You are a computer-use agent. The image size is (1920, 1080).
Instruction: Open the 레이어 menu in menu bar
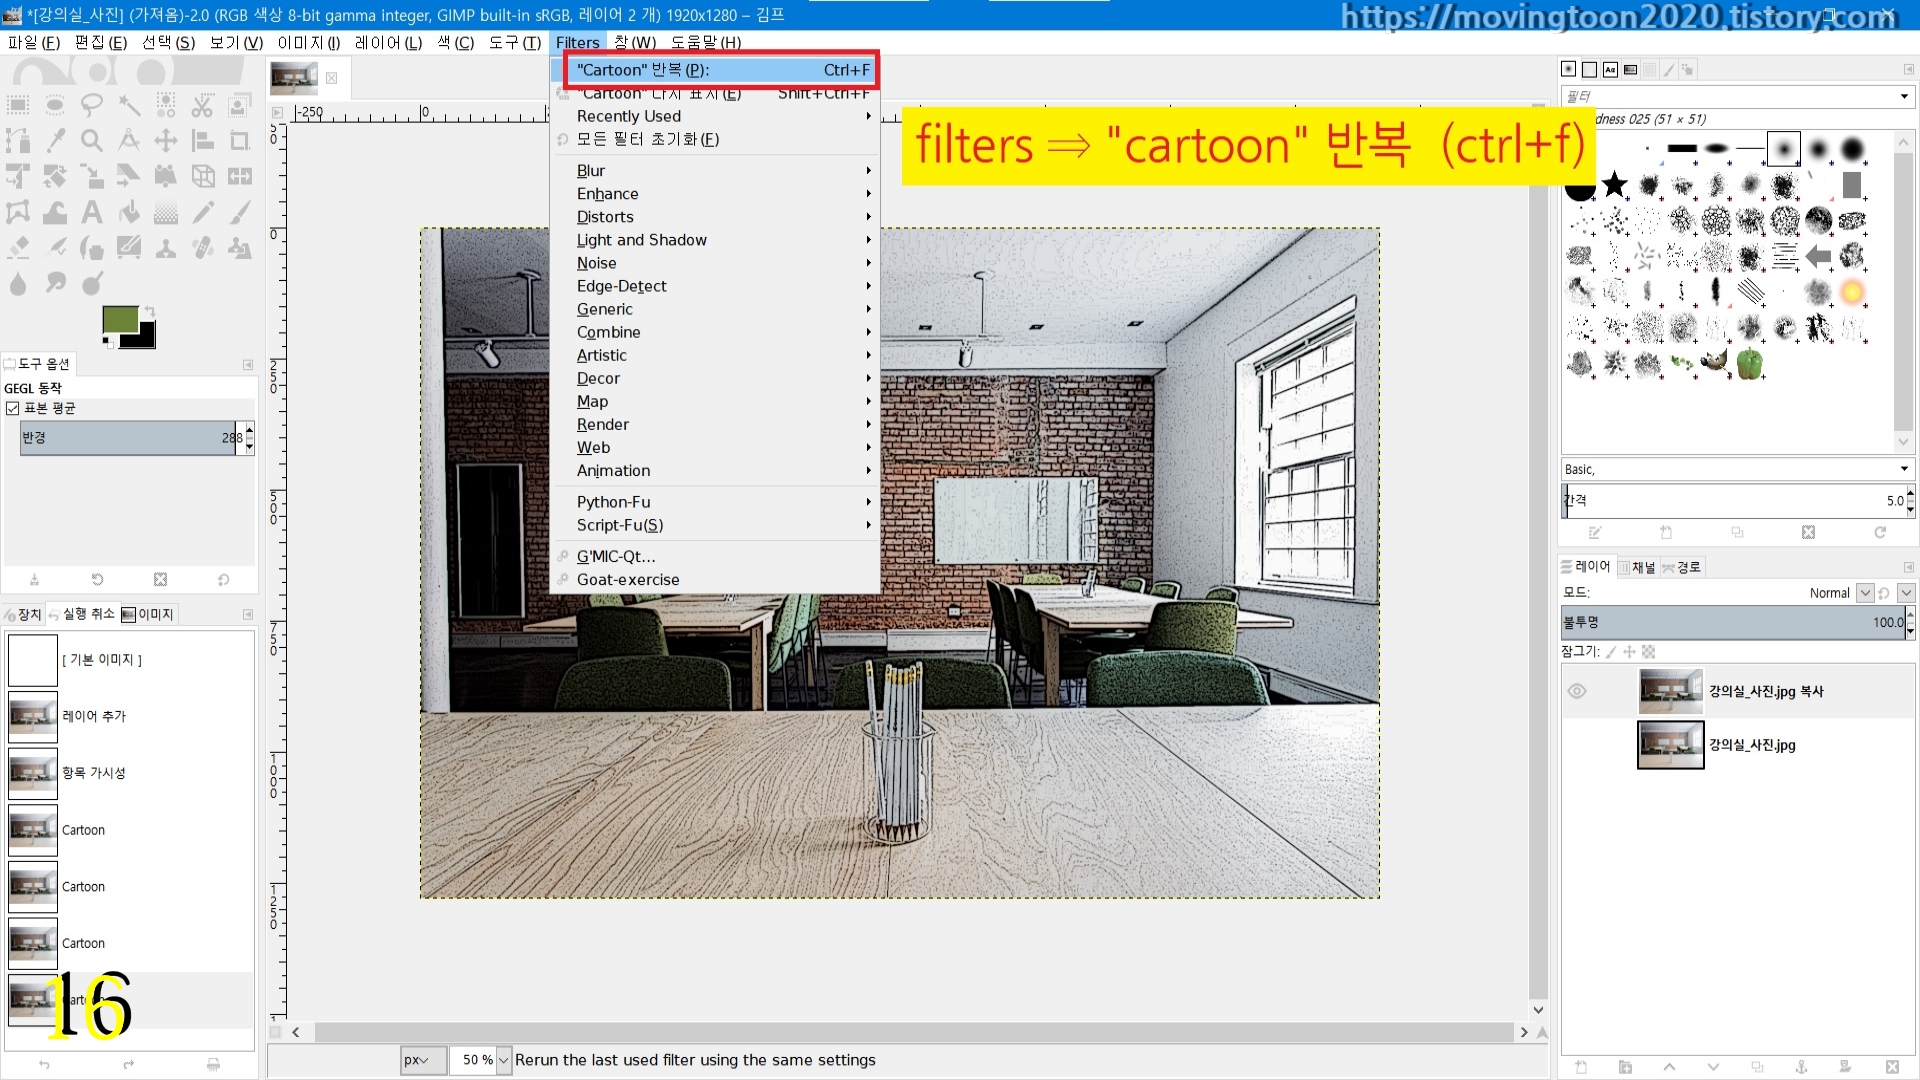click(388, 42)
